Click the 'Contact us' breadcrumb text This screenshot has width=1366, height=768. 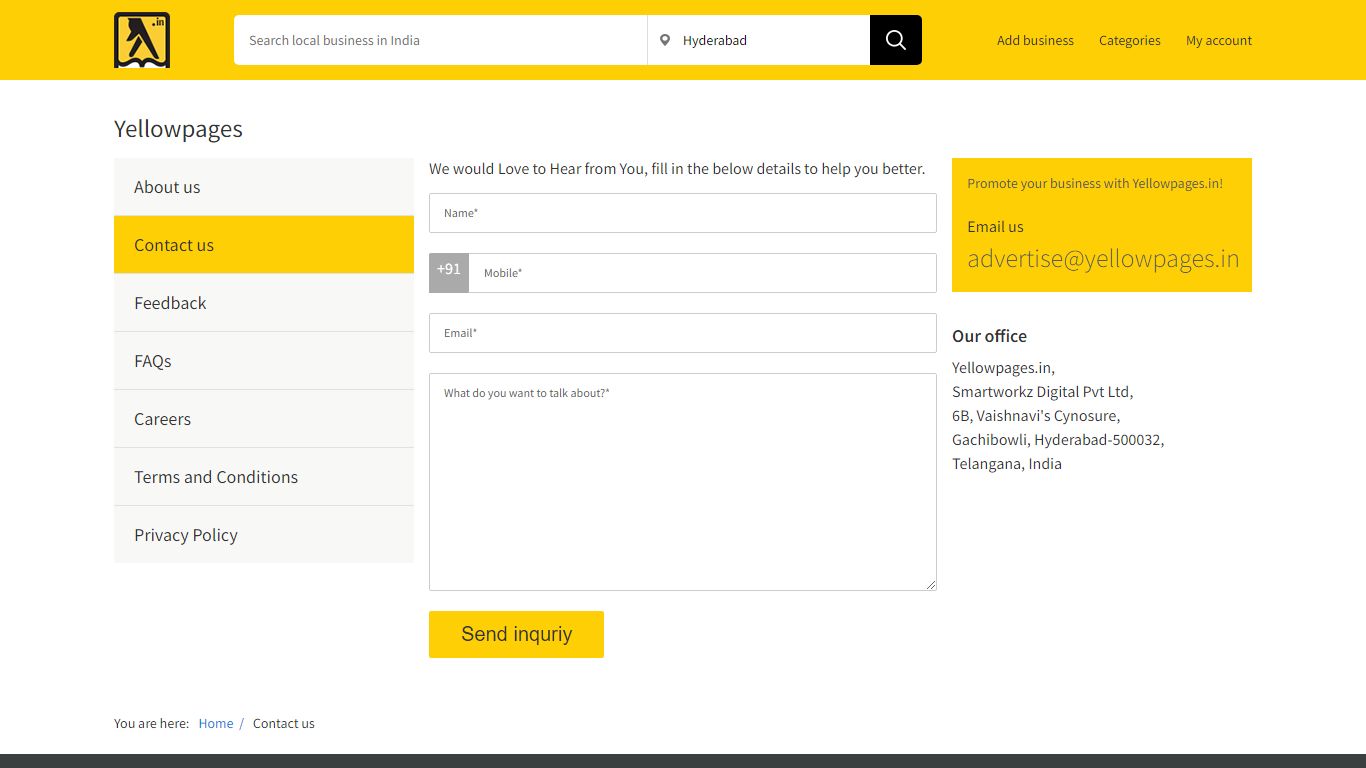pyautogui.click(x=284, y=723)
